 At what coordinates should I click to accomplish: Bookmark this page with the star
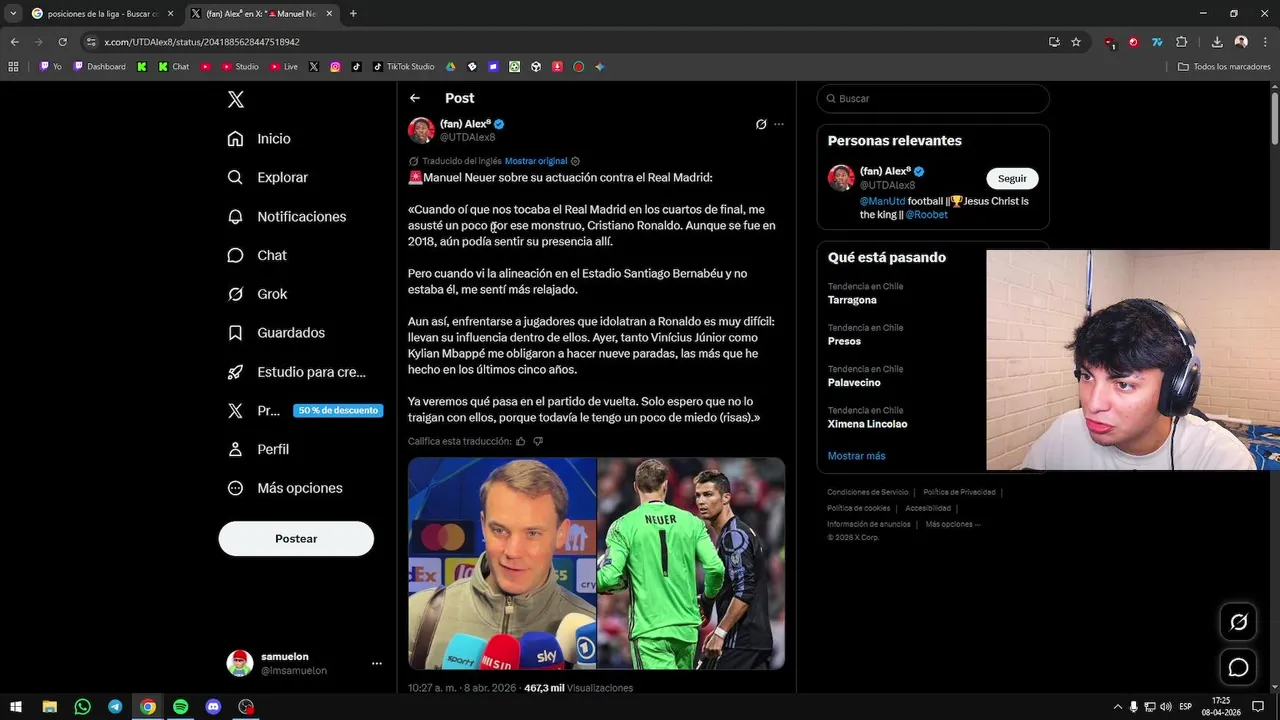tap(1076, 42)
